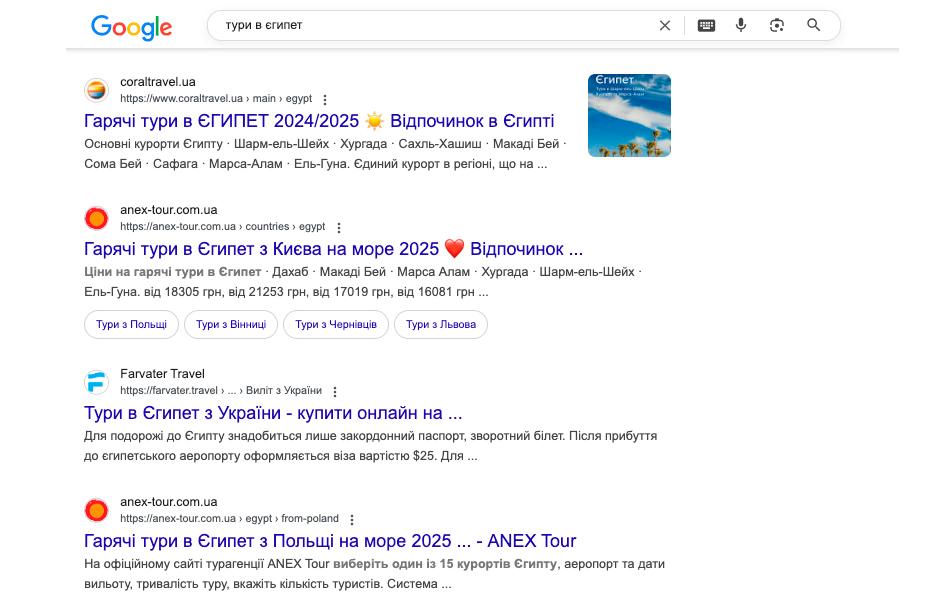
Task: Open more options for Farvater Travel result
Action: [335, 392]
